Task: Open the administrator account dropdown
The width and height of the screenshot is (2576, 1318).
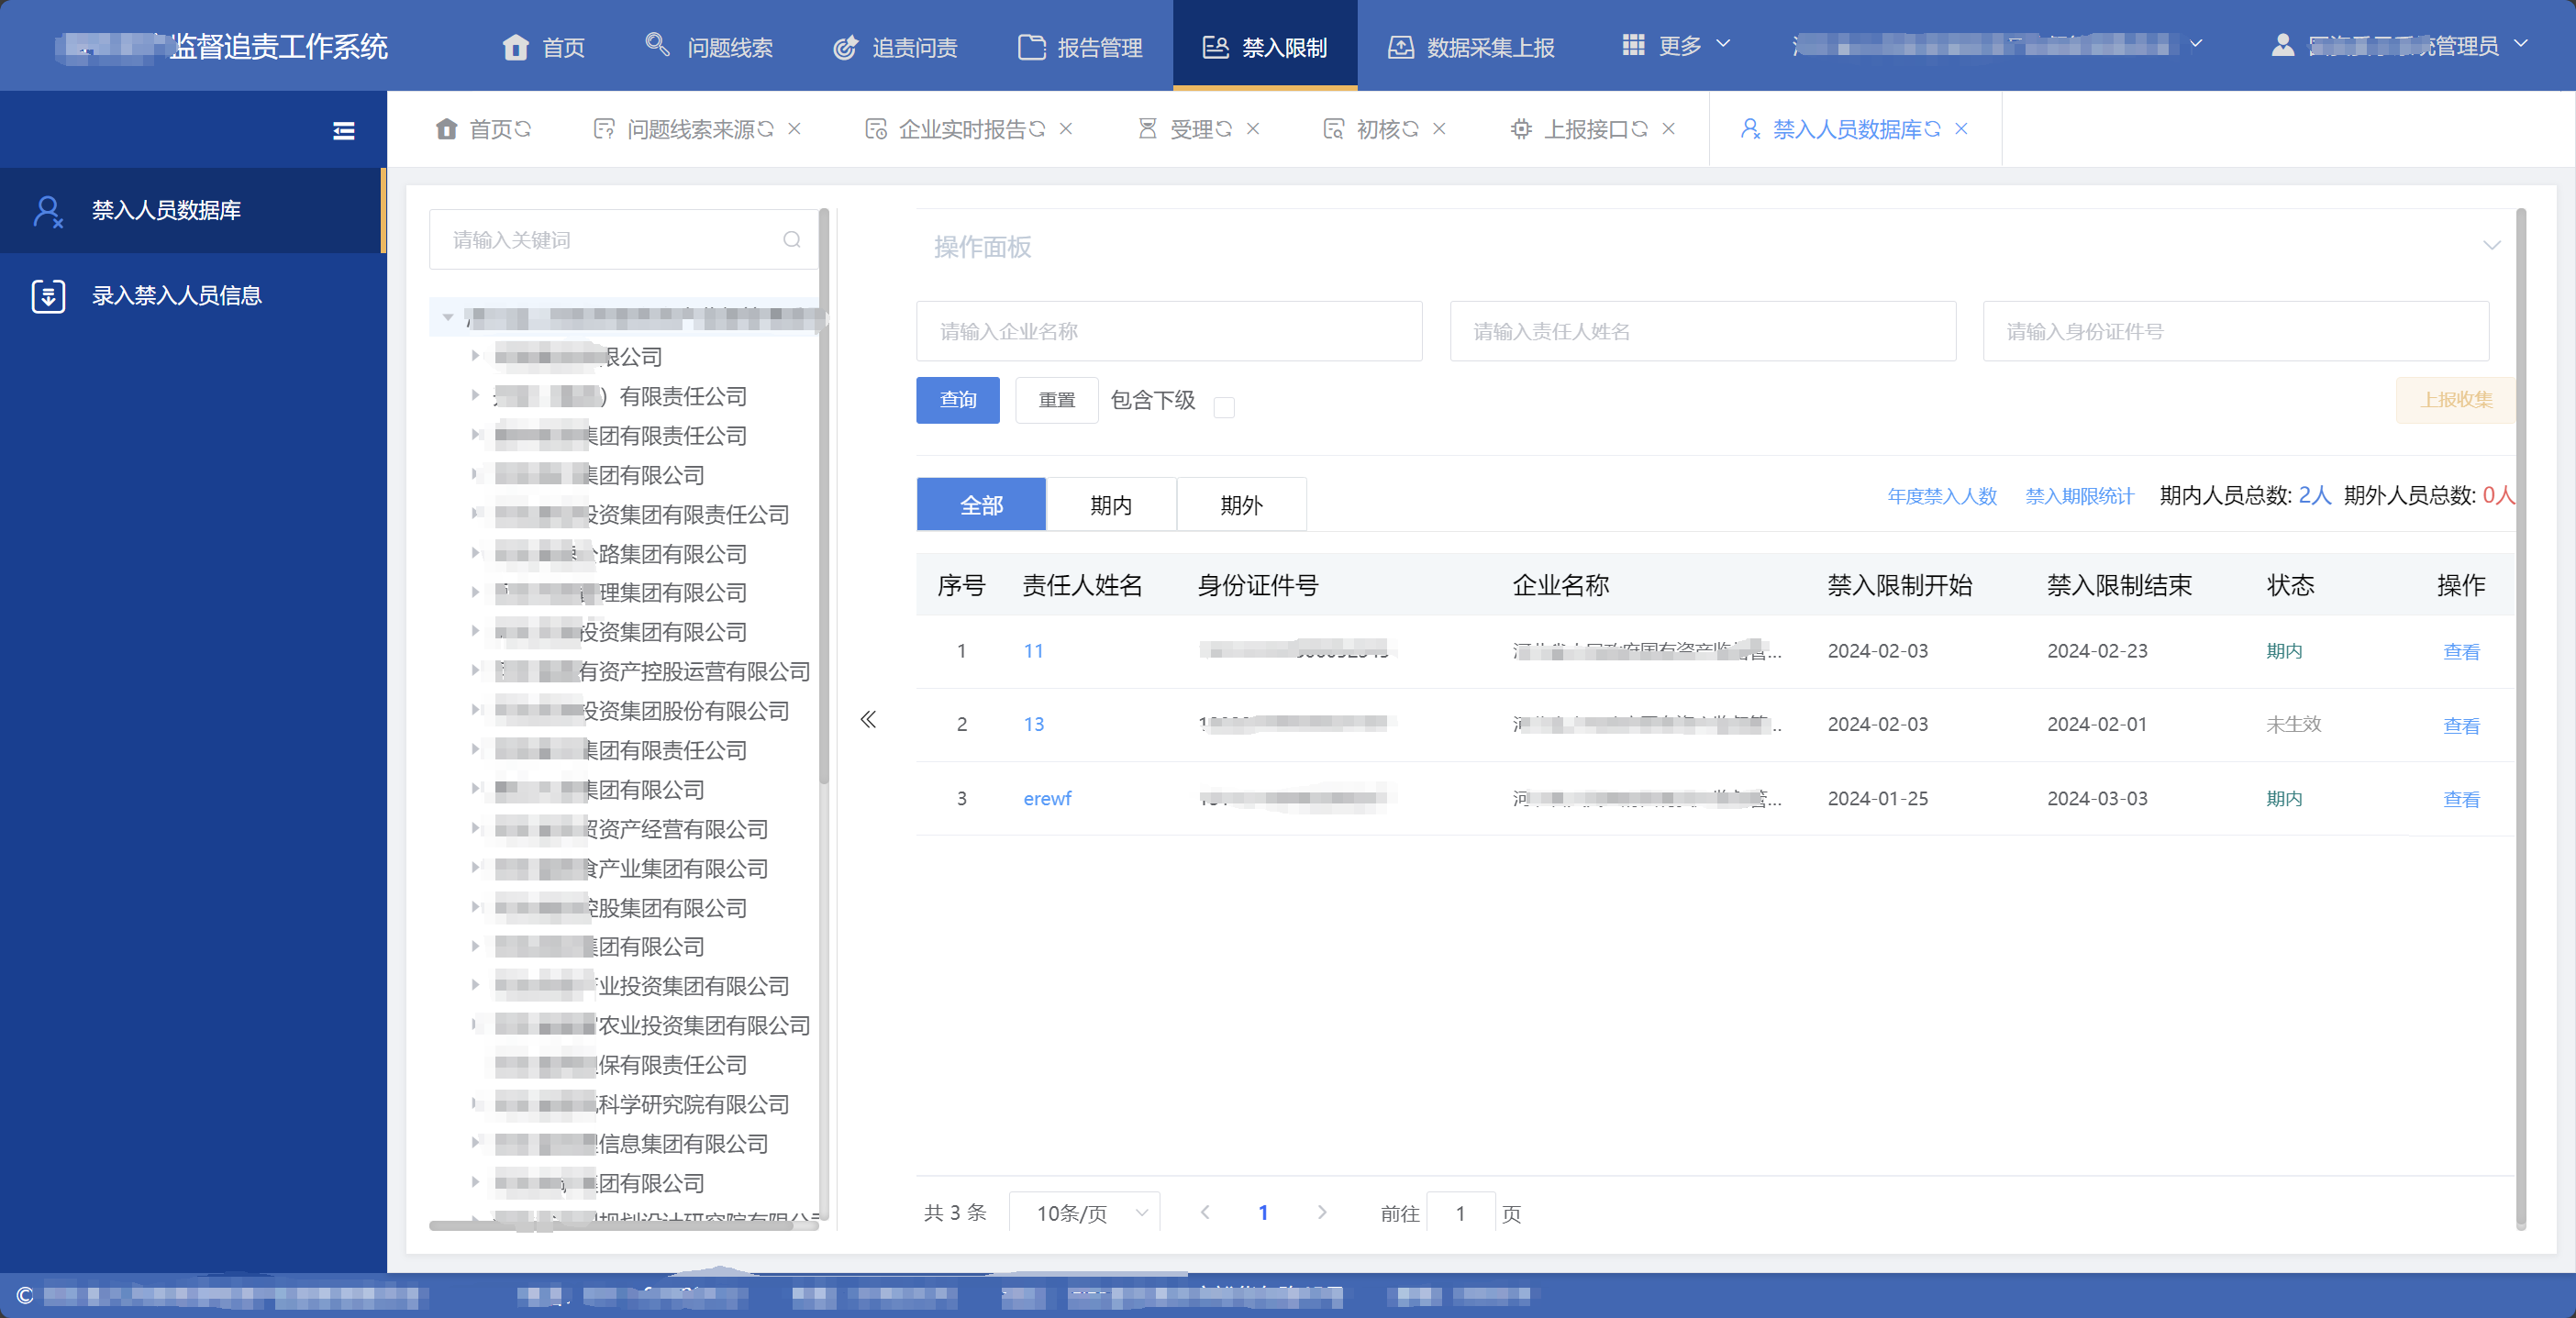Action: click(x=2400, y=45)
